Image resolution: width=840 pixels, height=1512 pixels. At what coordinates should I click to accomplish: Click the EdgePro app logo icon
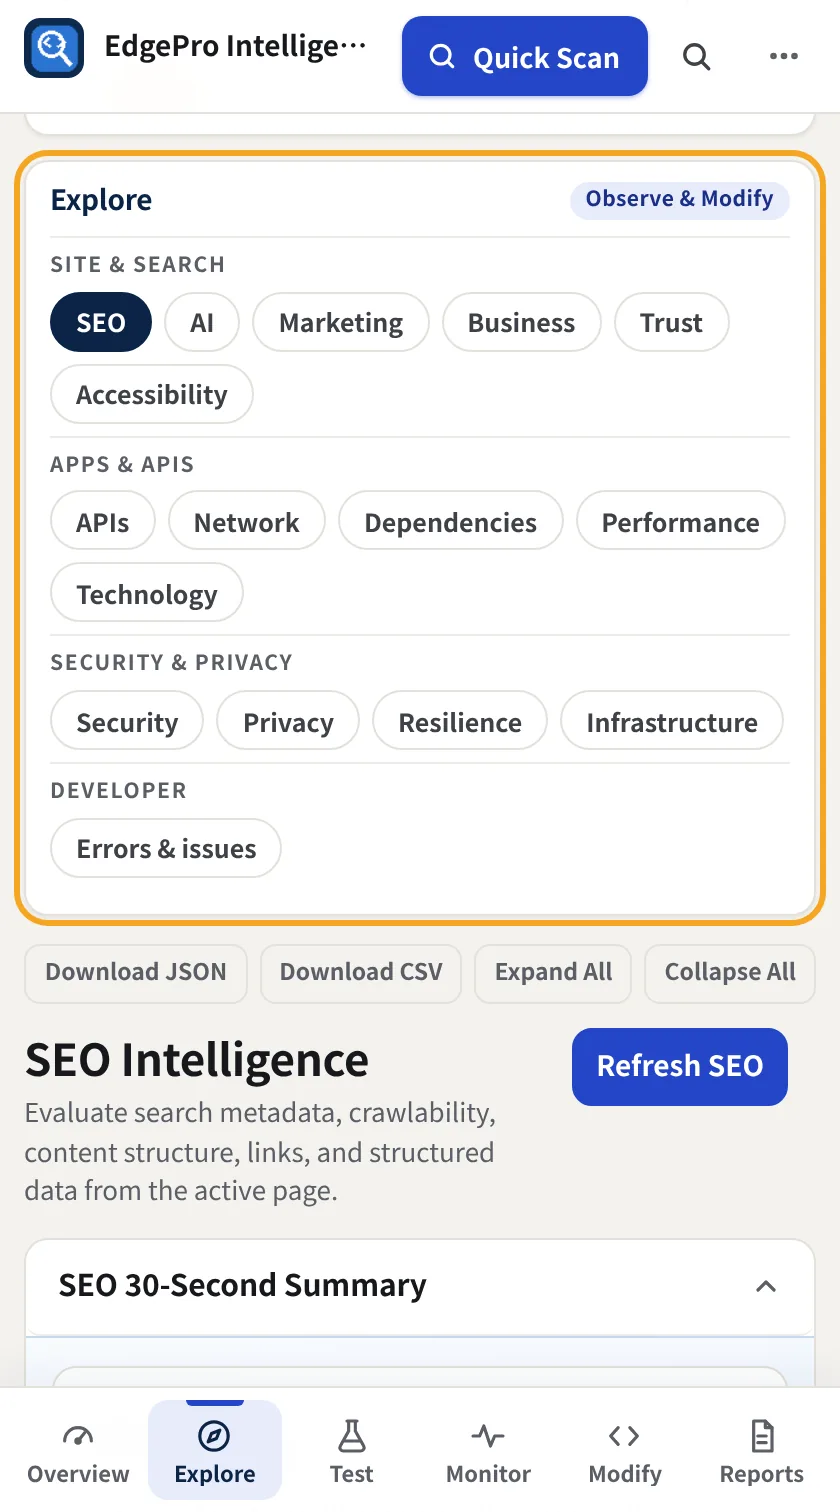click(x=54, y=48)
